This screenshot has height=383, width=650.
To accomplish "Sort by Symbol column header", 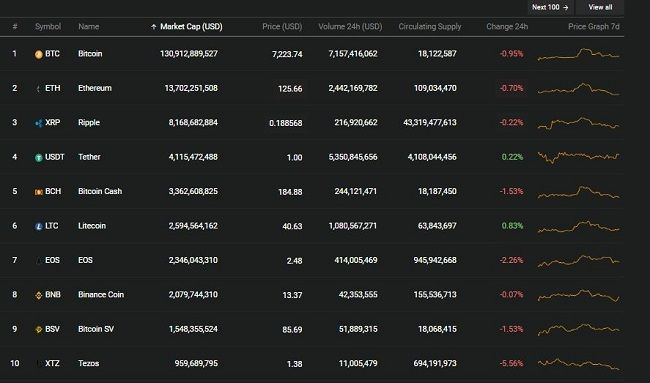I will tap(48, 27).
